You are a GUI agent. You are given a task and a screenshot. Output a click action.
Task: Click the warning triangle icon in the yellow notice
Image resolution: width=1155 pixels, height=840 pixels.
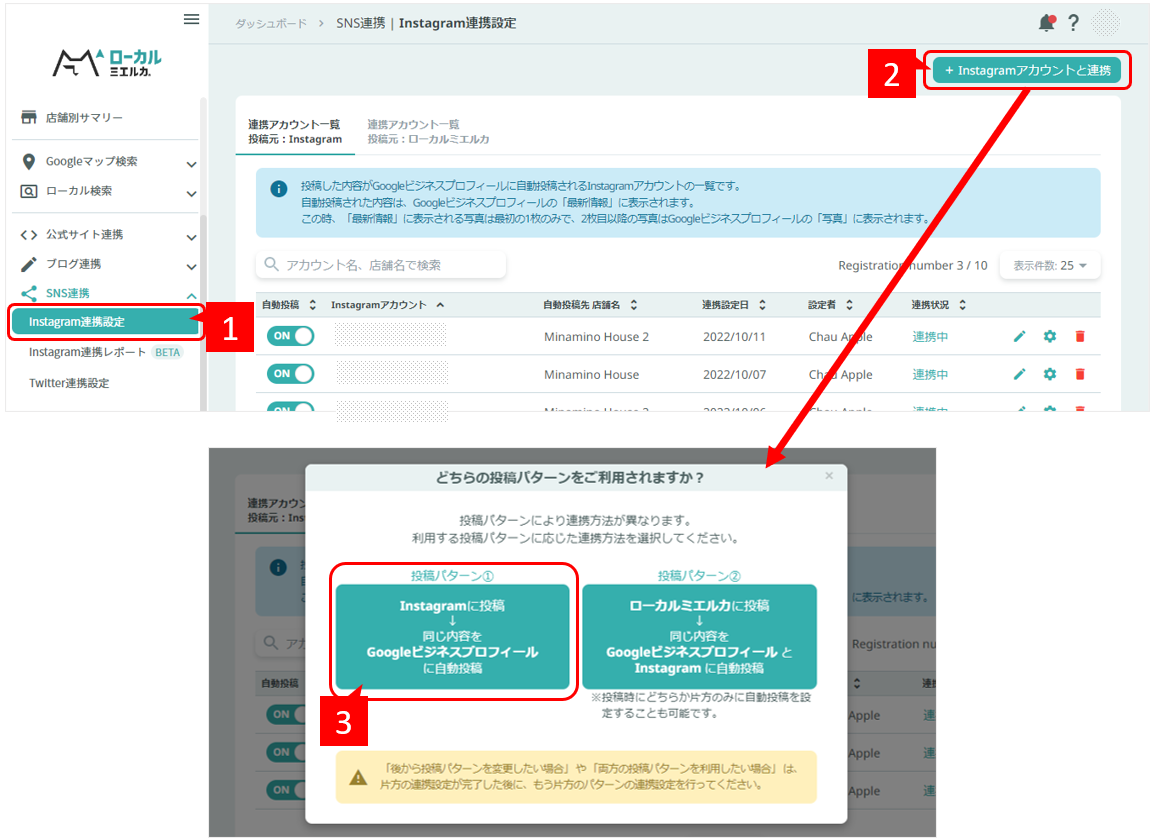click(358, 777)
